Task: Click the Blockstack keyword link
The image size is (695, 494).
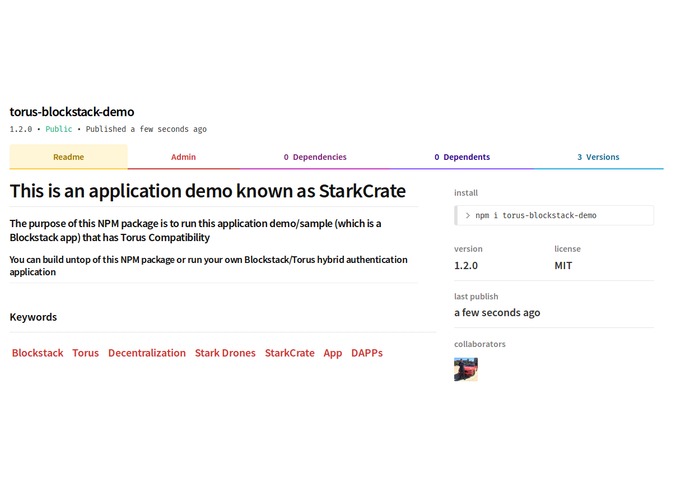Action: point(38,353)
